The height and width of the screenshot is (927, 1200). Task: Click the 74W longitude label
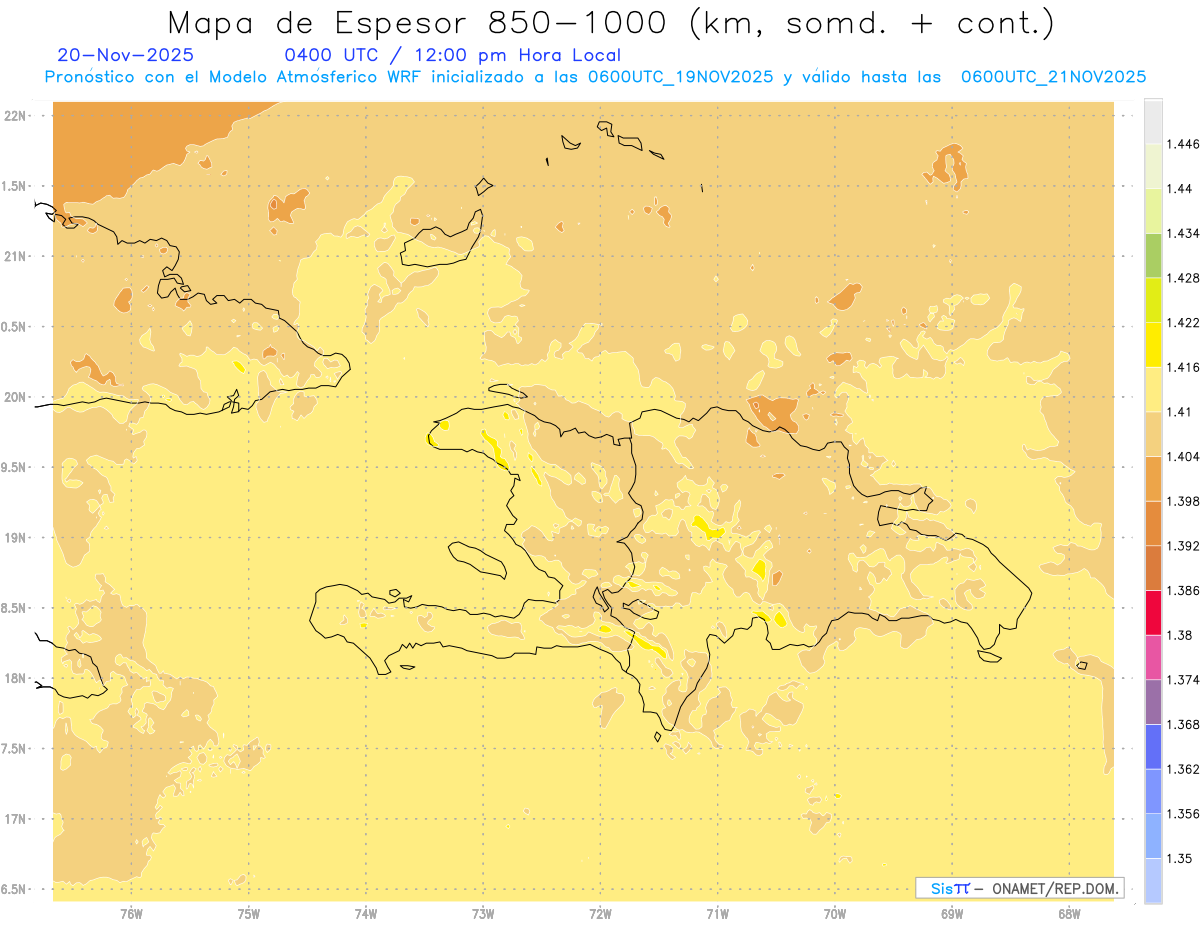[x=366, y=914]
